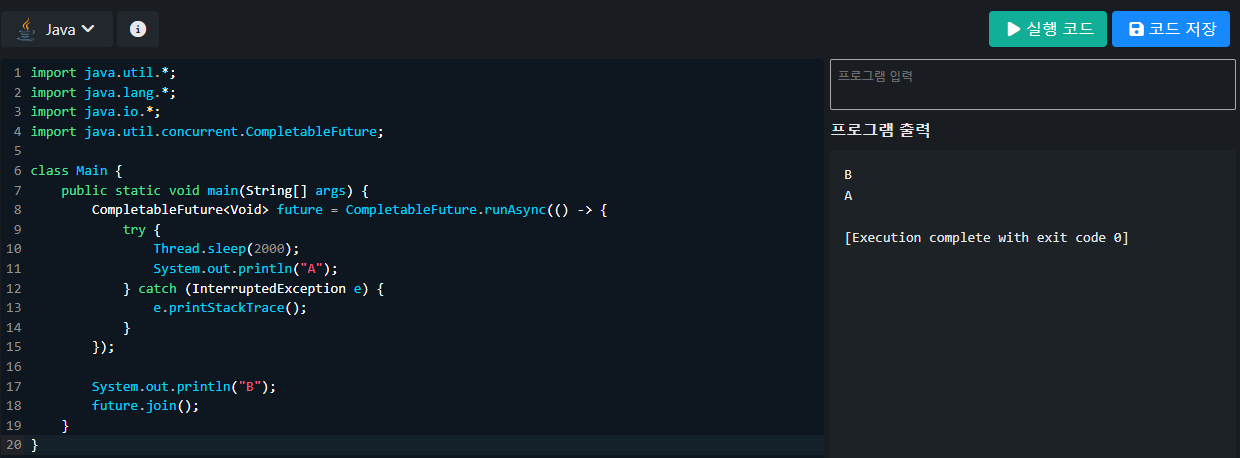This screenshot has height=458, width=1240.
Task: Click "import java.util.*;" code line
Action: [x=103, y=72]
